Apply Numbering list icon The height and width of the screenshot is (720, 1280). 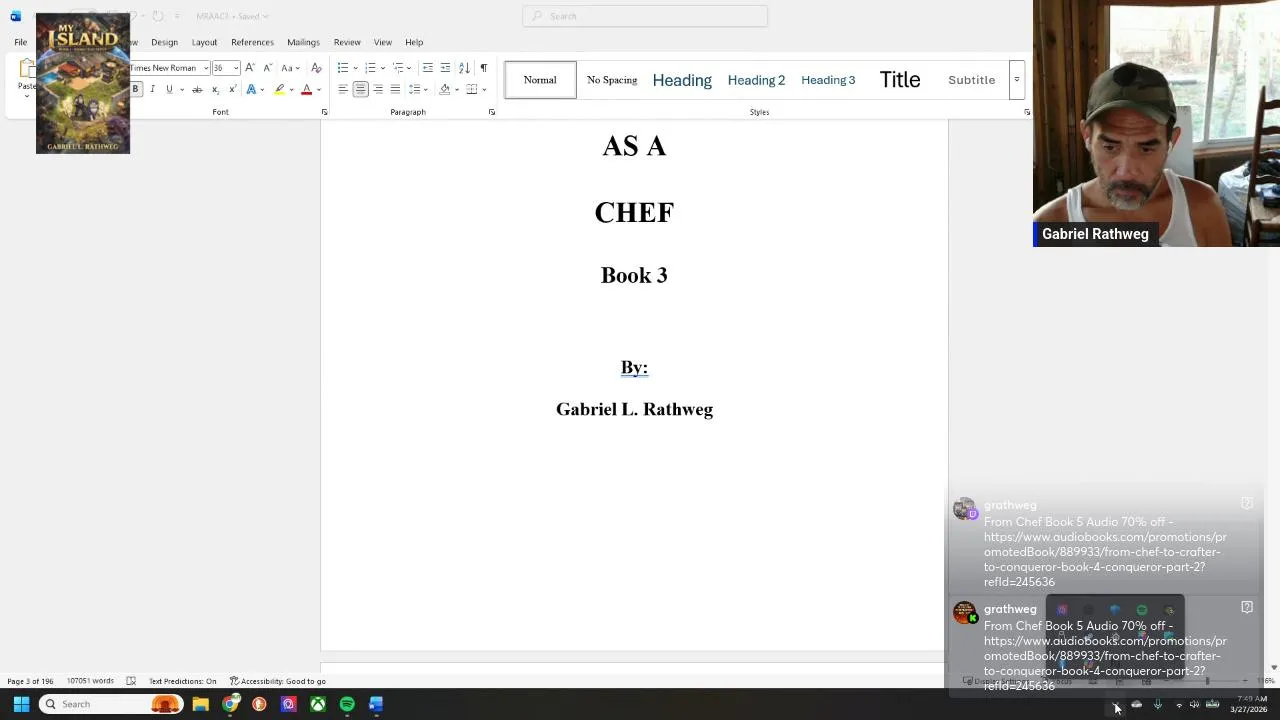[370, 68]
